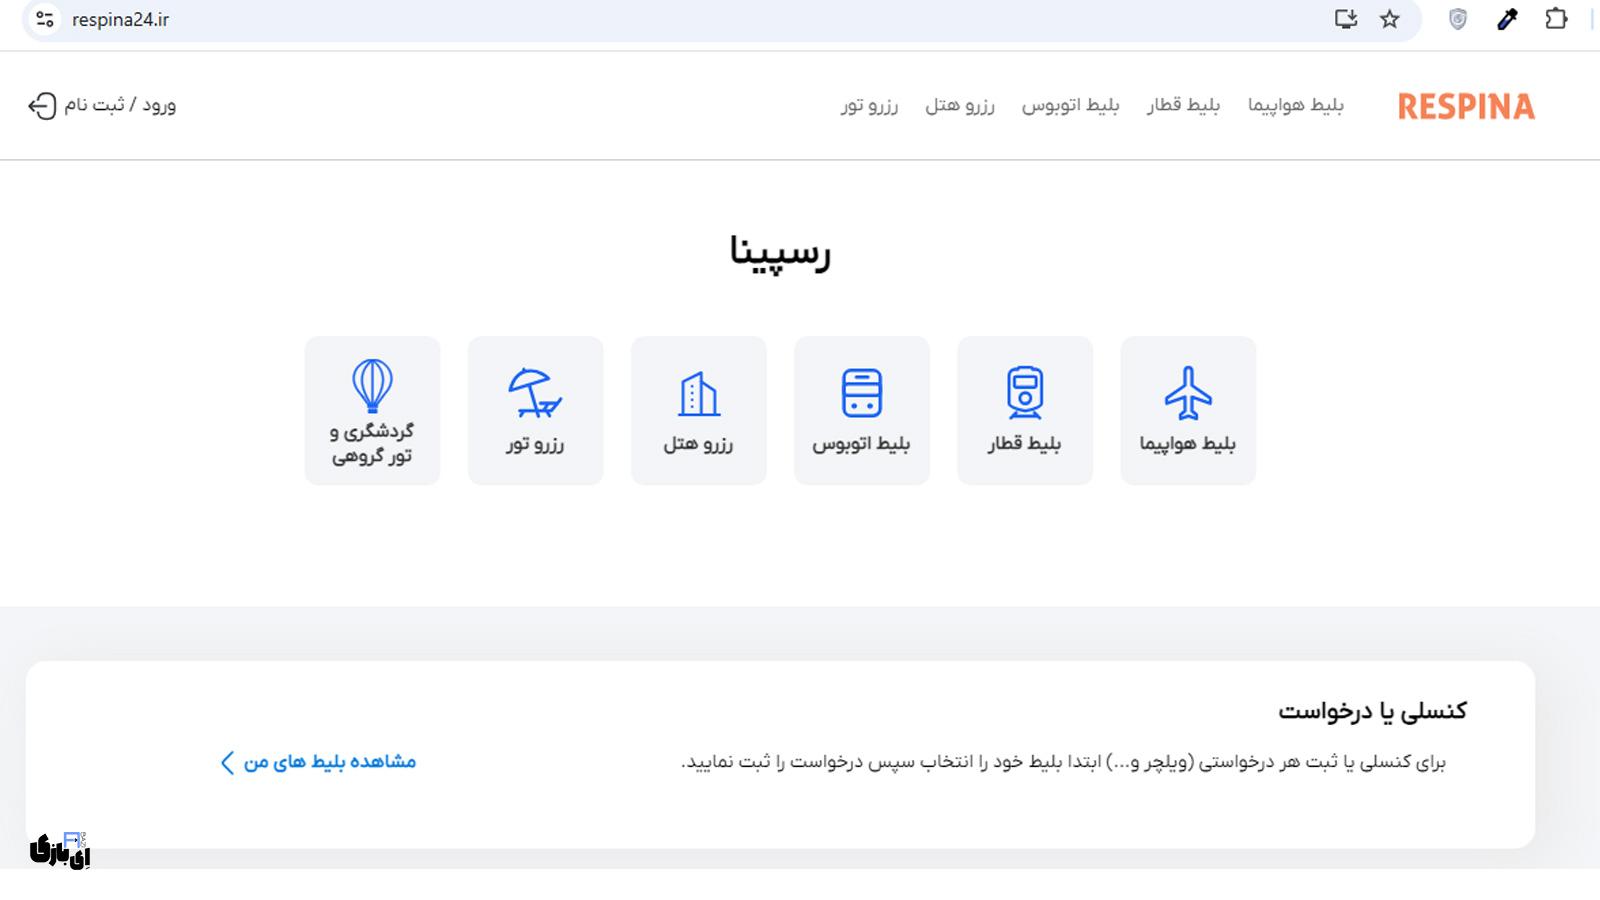Click the کنسلی یا درخواست heading
1600x900 pixels.
click(x=1372, y=711)
